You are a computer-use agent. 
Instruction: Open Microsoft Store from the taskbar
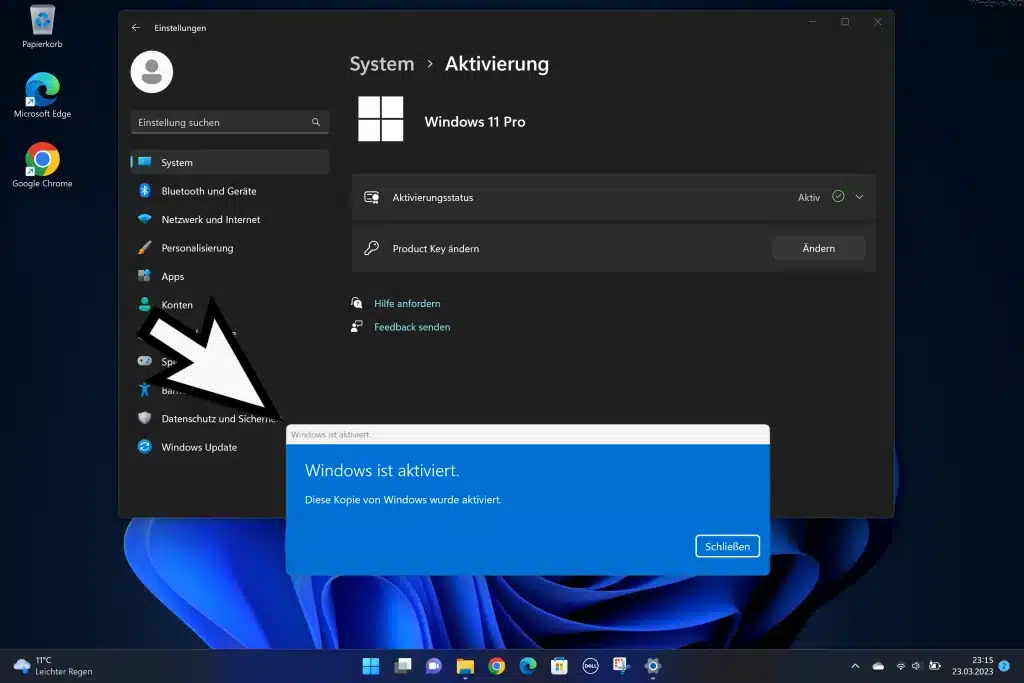tap(559, 666)
